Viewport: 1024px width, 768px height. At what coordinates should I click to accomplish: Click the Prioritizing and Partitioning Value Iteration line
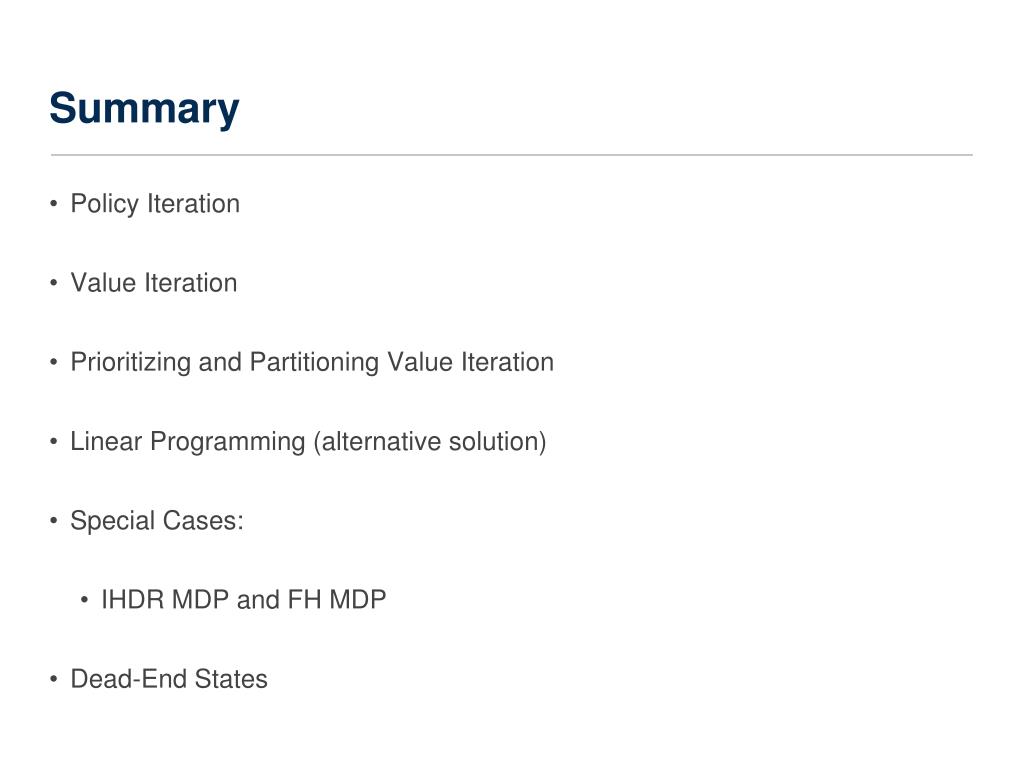(312, 362)
